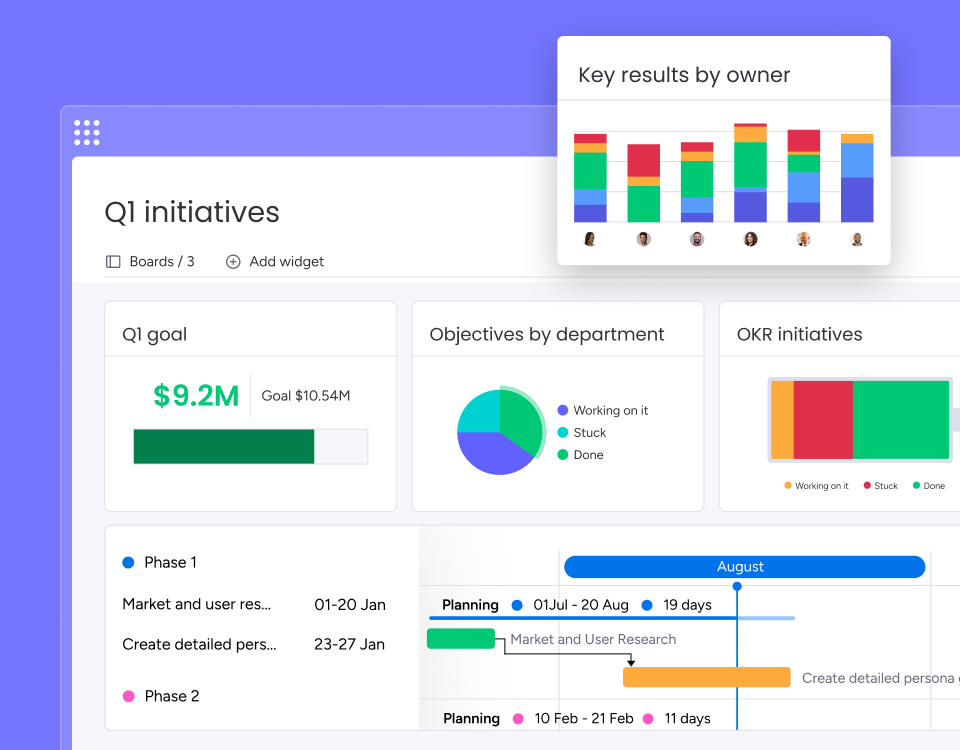Select the fourth owner avatar under the chart
The height and width of the screenshot is (750, 960).
click(x=751, y=239)
